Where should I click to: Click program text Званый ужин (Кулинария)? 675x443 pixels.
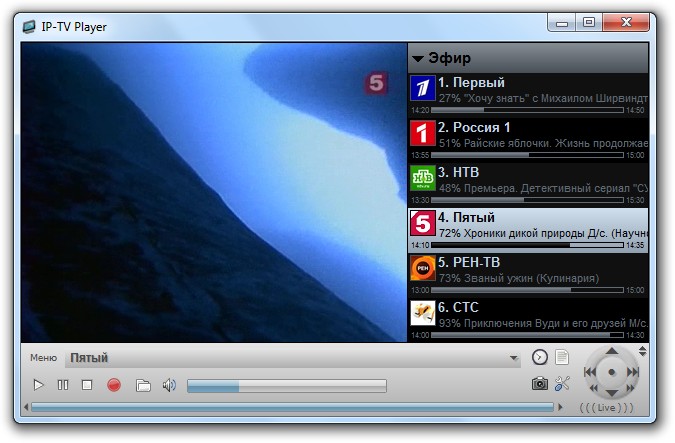[531, 279]
